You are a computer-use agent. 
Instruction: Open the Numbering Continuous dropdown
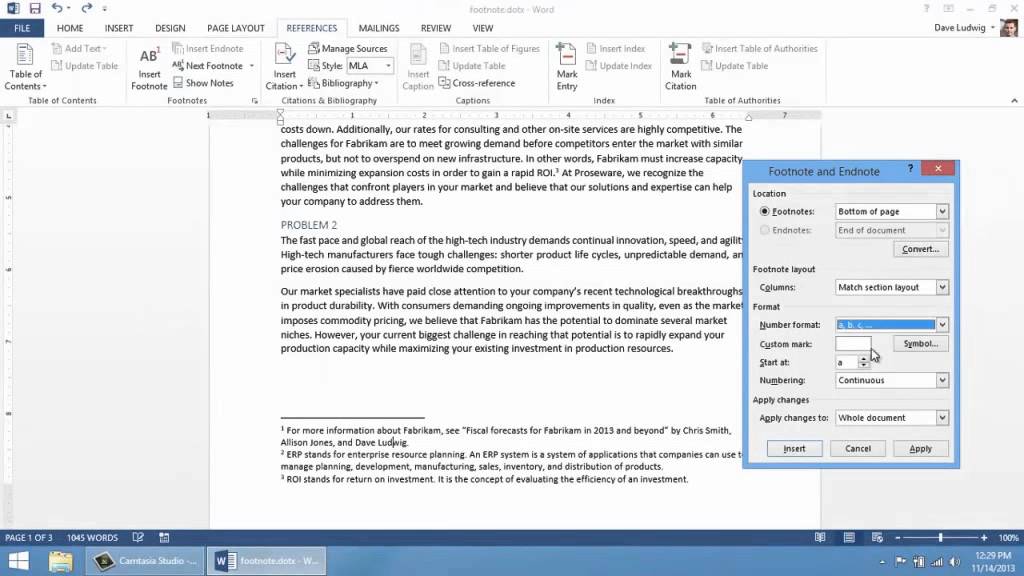(x=891, y=380)
